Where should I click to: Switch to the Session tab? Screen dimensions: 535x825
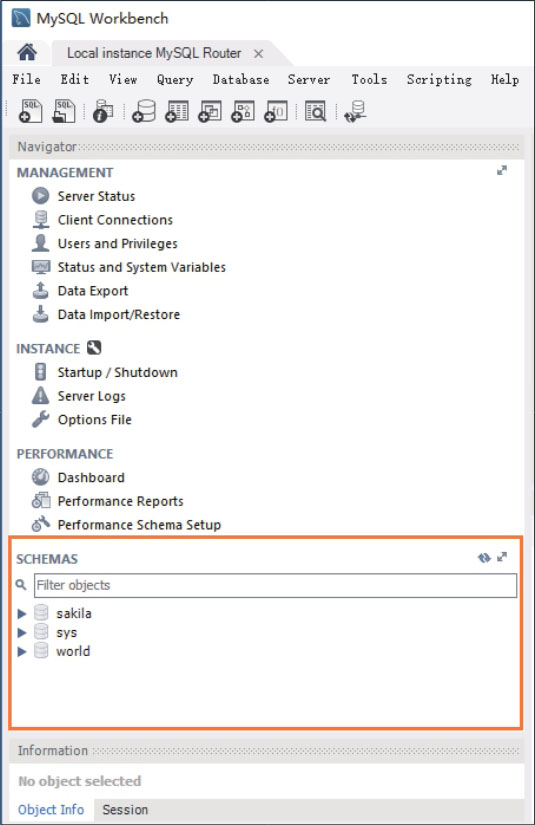point(125,810)
